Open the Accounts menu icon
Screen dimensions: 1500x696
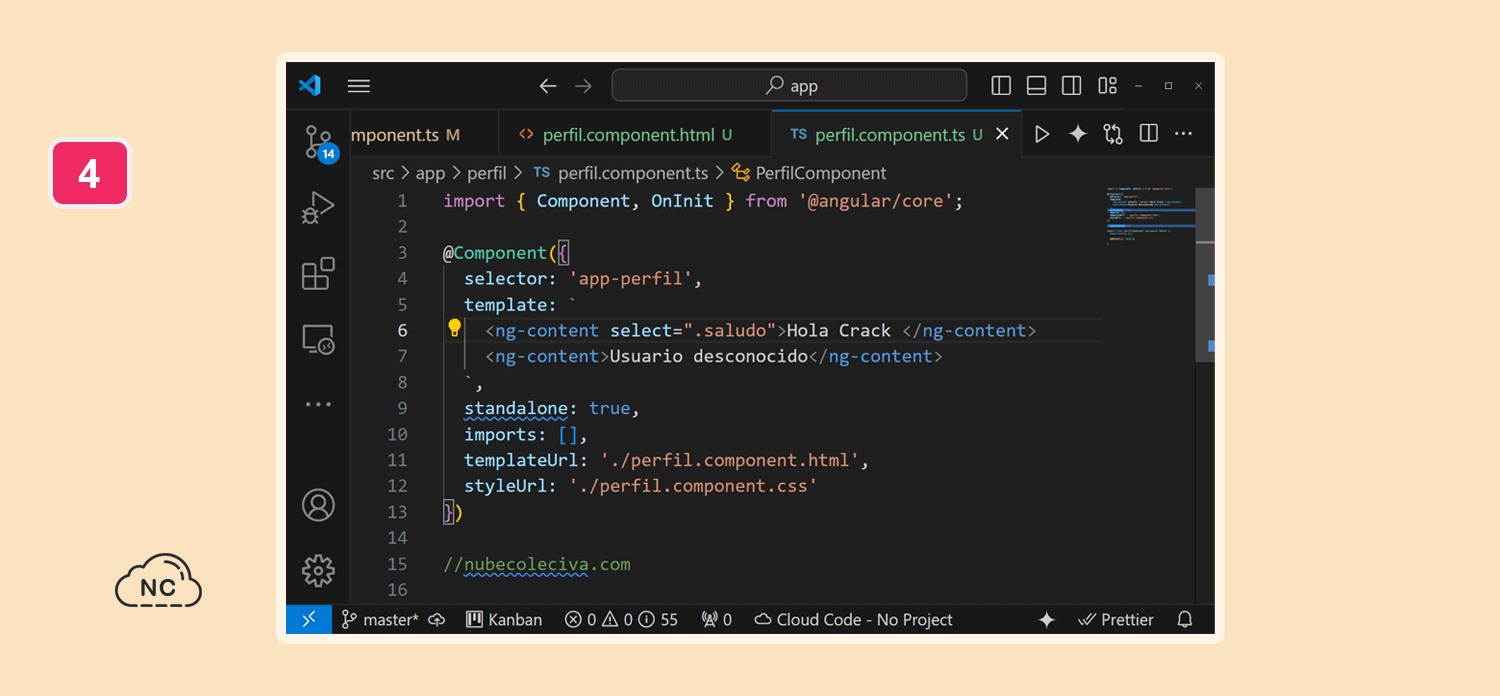pyautogui.click(x=318, y=505)
